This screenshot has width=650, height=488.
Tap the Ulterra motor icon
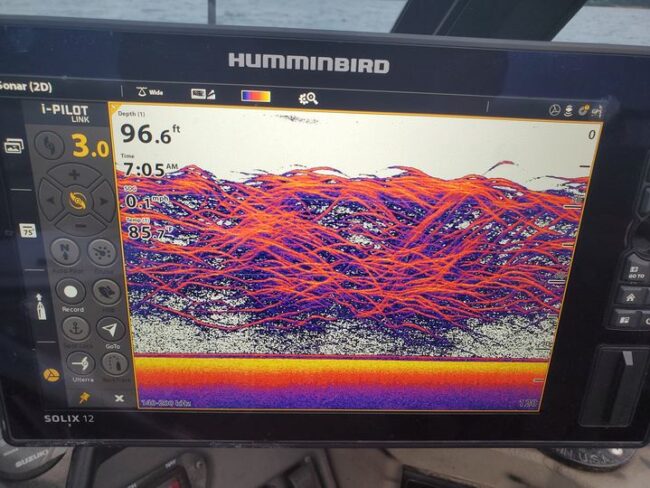[x=80, y=362]
